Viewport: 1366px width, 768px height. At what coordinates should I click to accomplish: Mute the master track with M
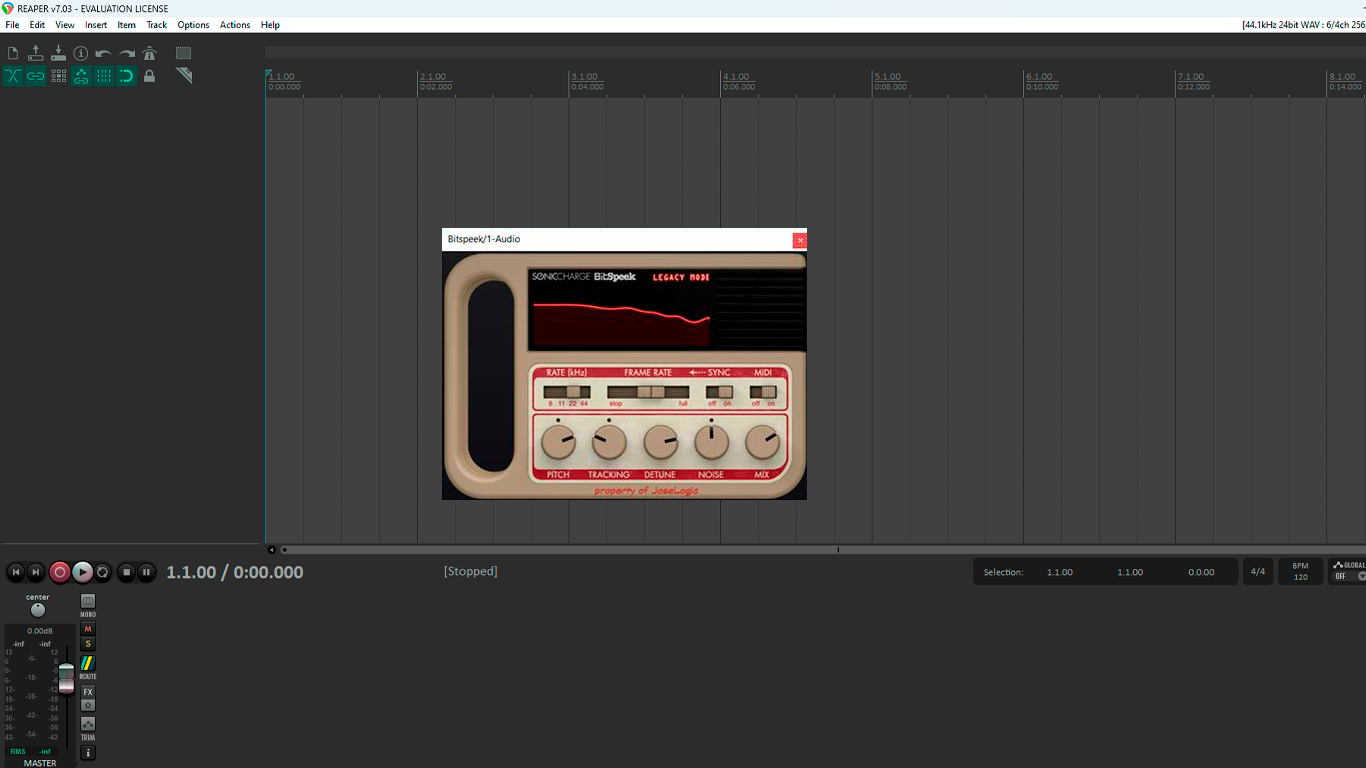tap(88, 629)
